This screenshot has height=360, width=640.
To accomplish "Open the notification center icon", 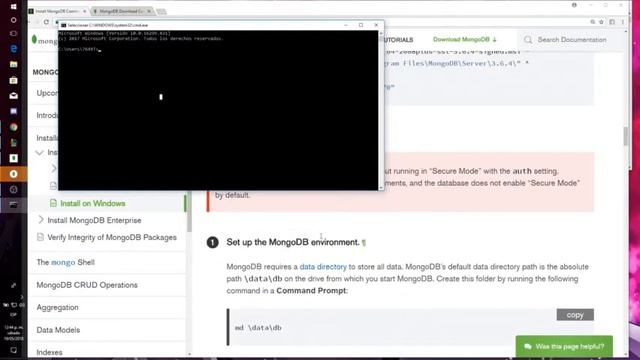I will pyautogui.click(x=13, y=350).
